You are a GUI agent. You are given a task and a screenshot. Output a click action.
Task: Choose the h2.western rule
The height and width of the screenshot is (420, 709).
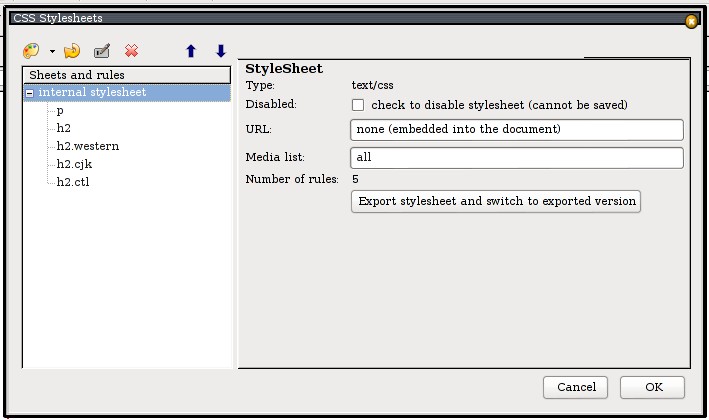(x=87, y=146)
